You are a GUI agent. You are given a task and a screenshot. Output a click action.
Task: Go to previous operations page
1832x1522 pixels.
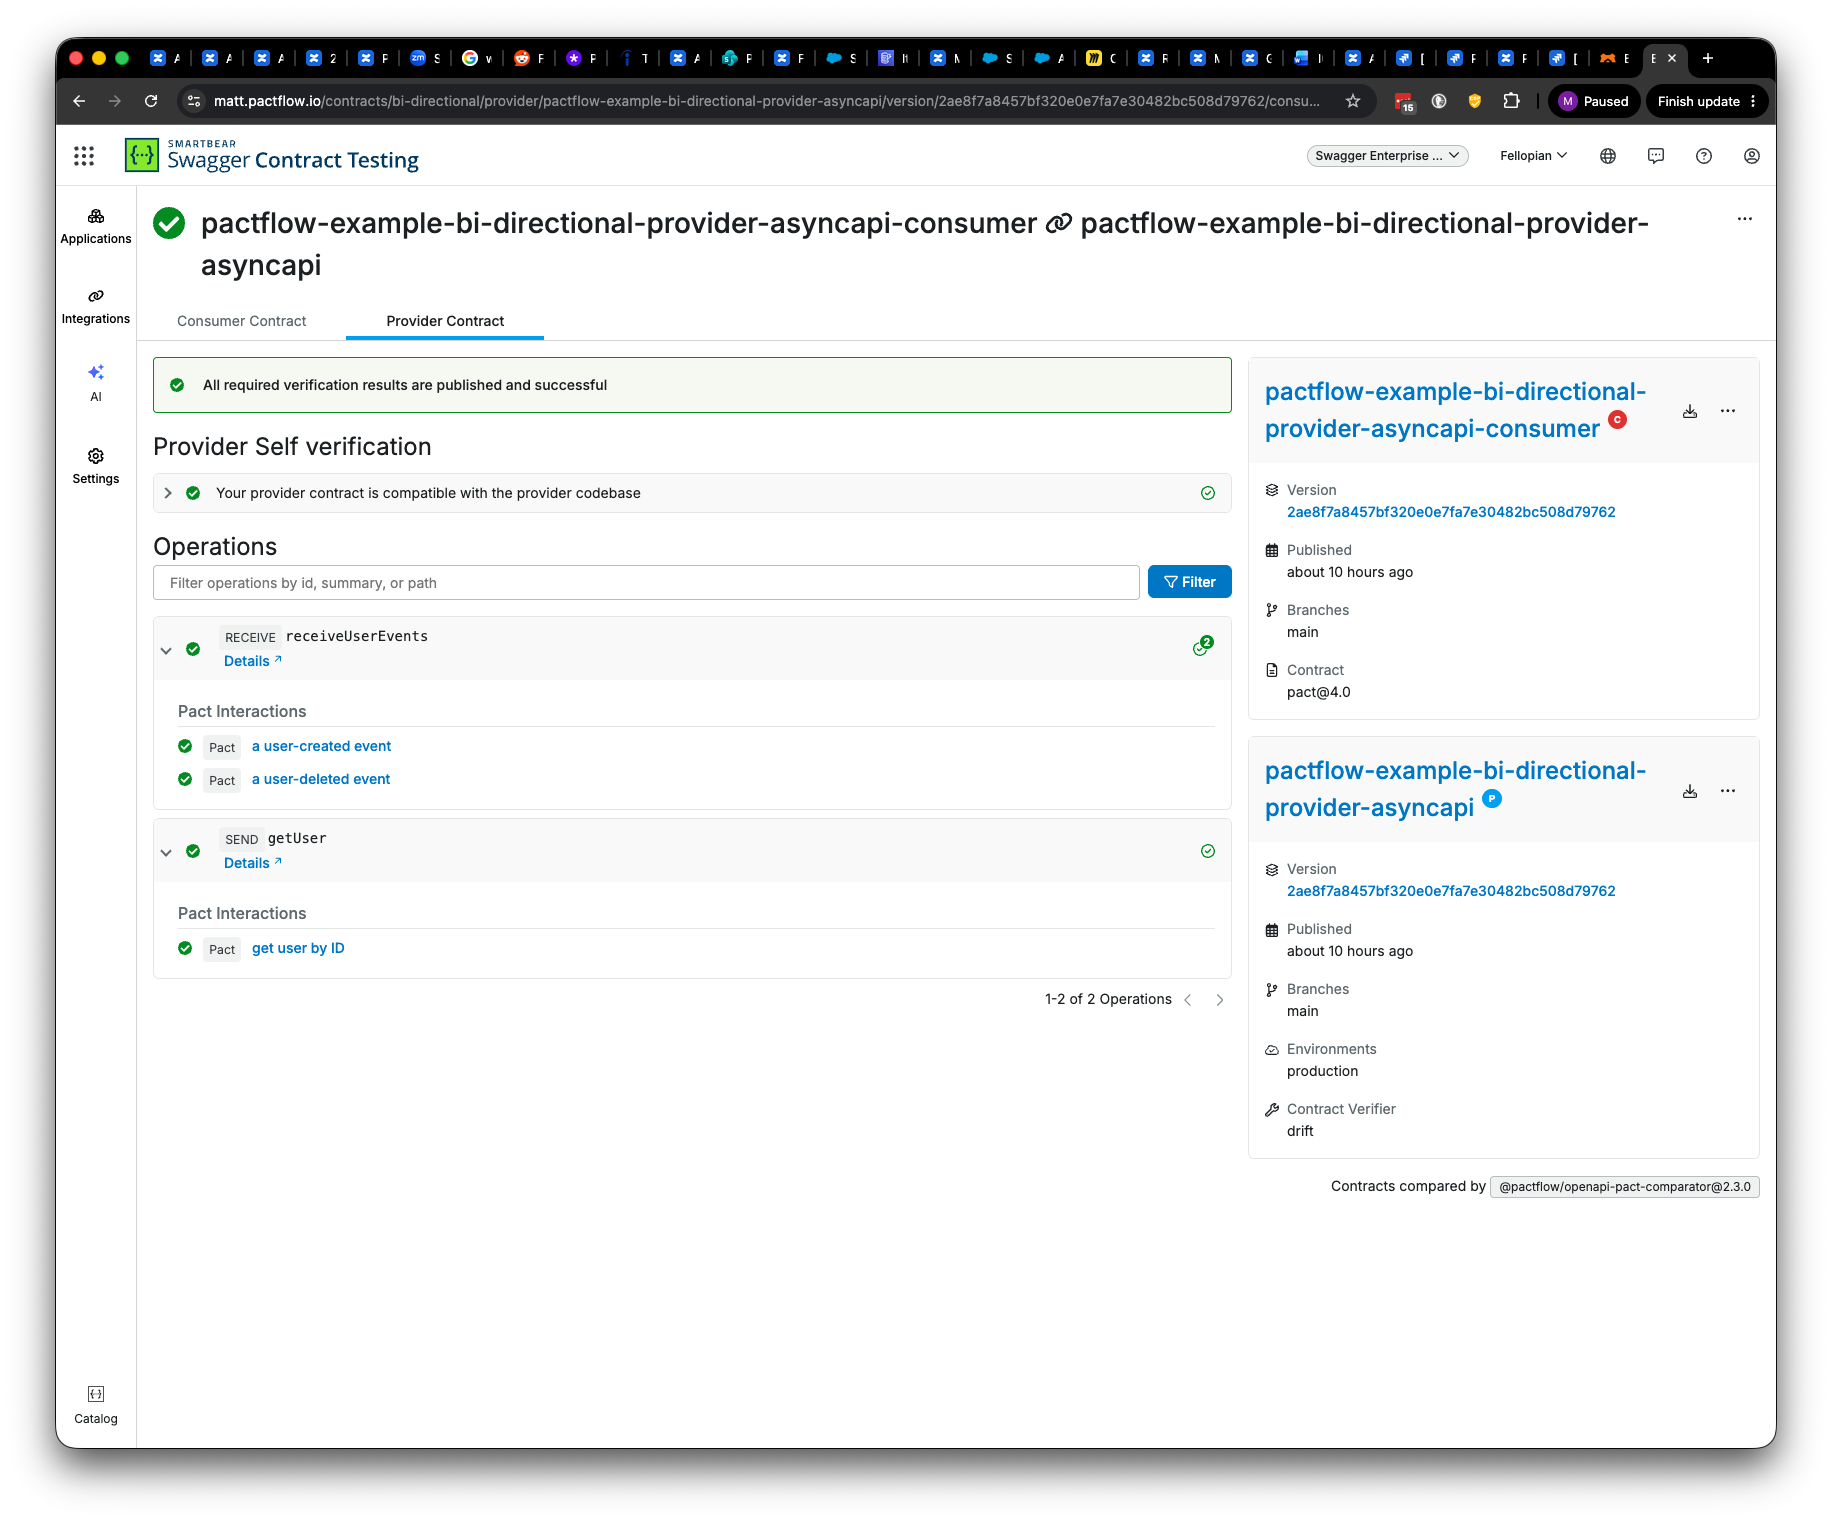point(1188,1000)
